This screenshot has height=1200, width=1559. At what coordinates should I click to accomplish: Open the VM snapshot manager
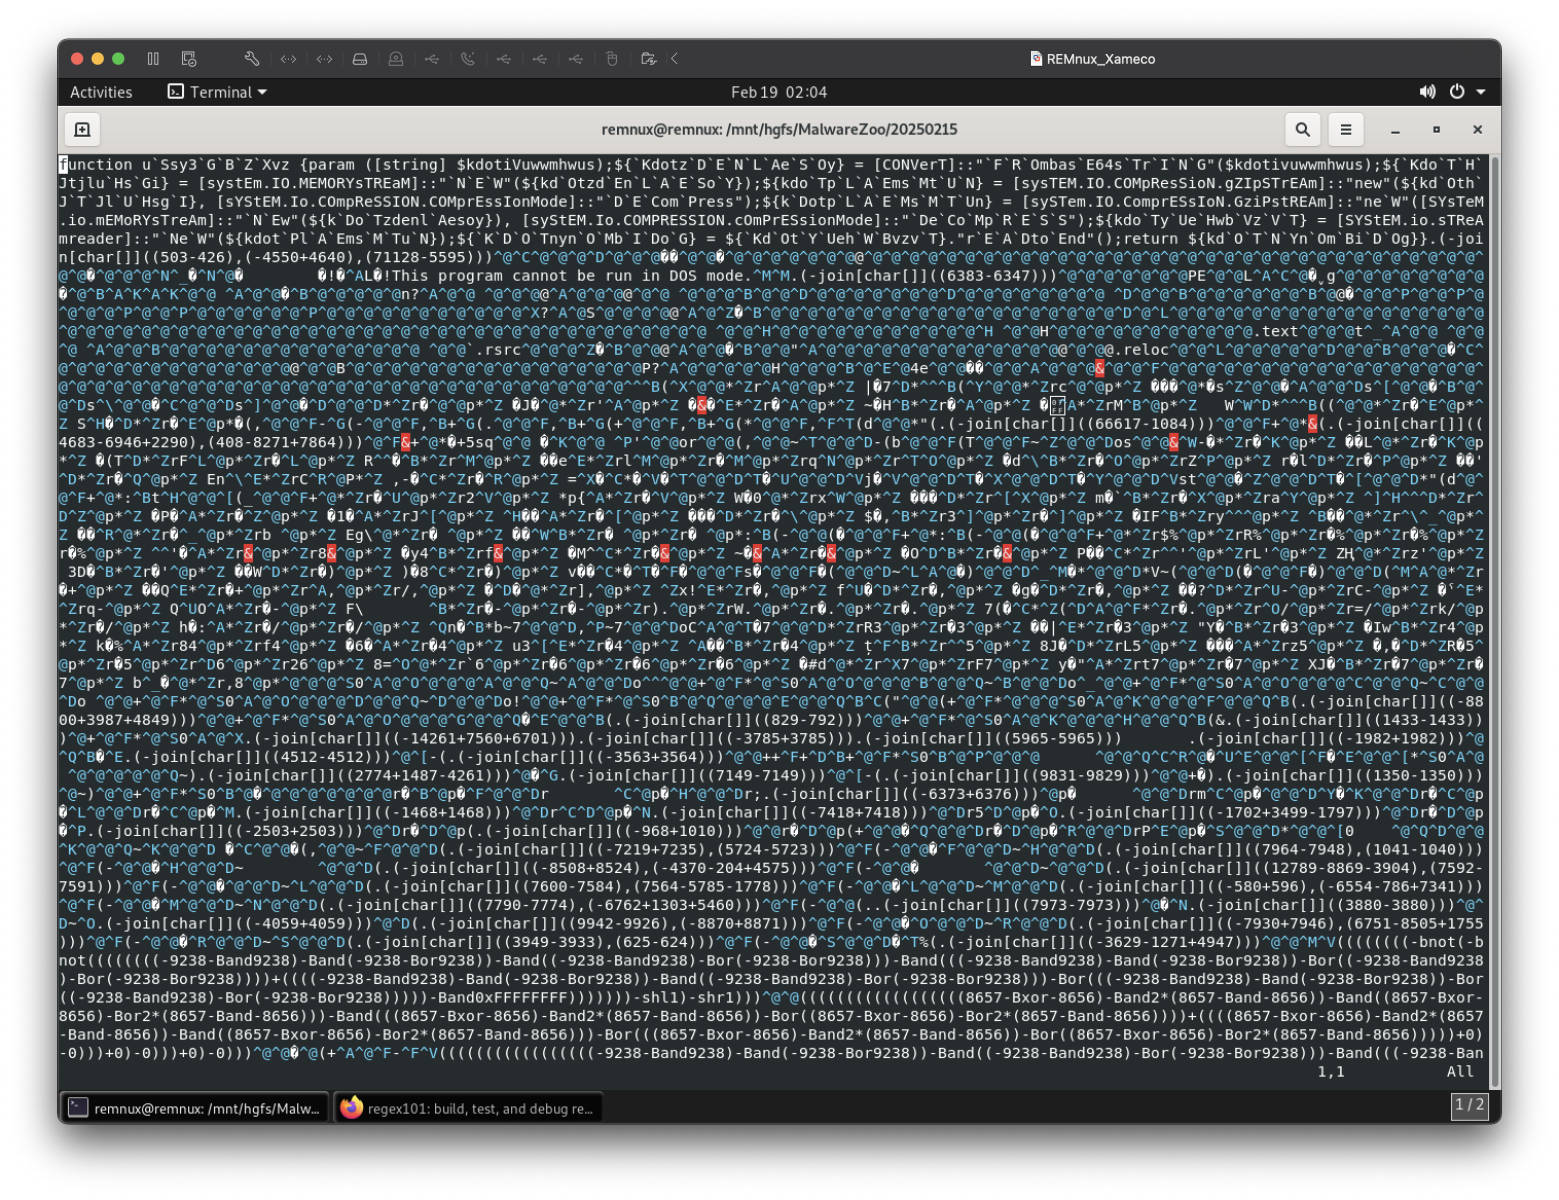(189, 59)
